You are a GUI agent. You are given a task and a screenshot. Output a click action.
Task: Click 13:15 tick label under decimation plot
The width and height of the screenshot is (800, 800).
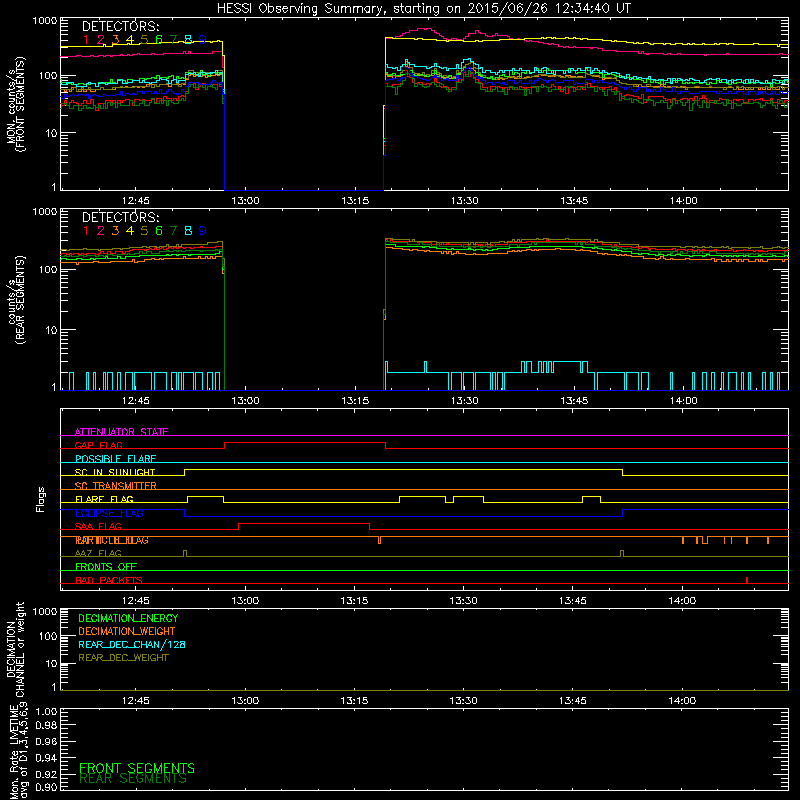354,701
